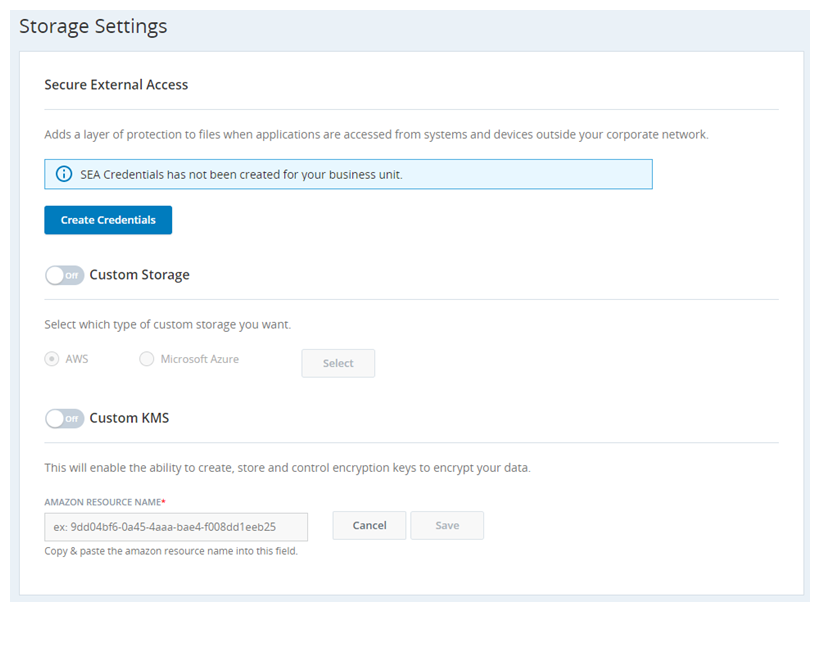
Task: Click the info icon in SEA Credentials banner
Action: tap(64, 174)
